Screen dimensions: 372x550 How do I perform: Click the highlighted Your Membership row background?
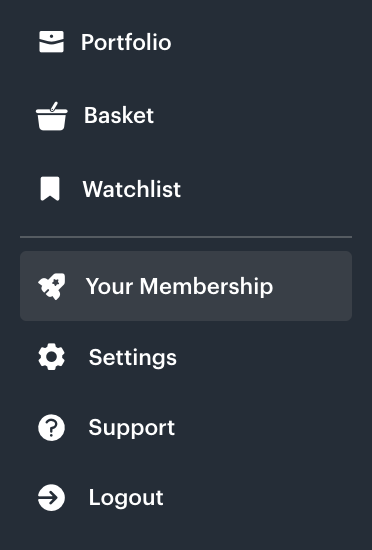[186, 286]
